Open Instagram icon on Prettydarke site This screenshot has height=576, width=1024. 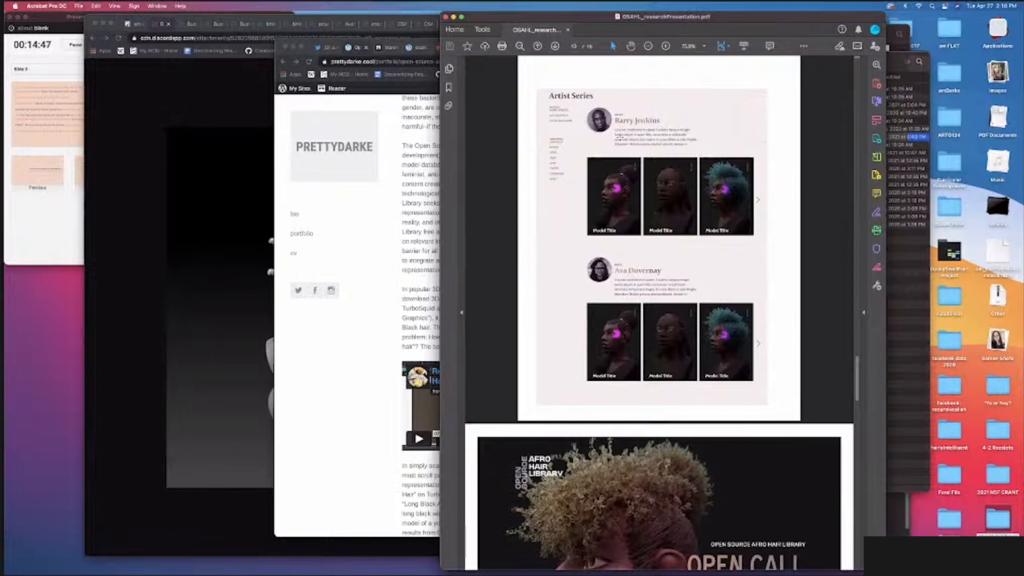tap(331, 290)
